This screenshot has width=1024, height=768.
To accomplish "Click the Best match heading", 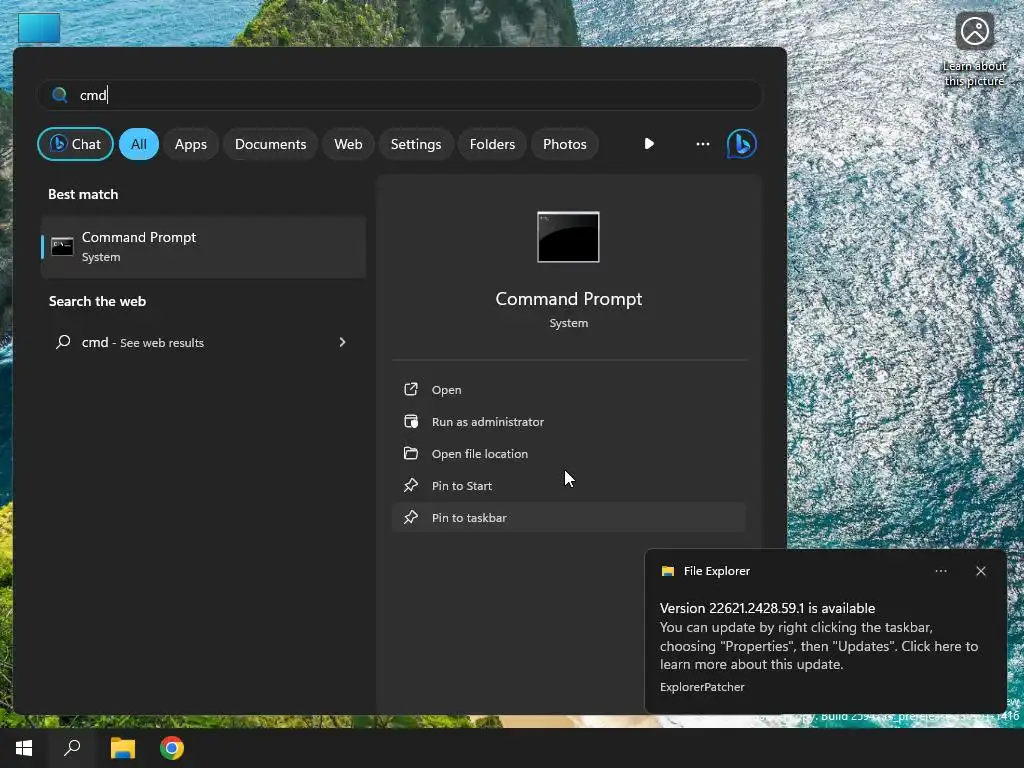I will pyautogui.click(x=83, y=195).
